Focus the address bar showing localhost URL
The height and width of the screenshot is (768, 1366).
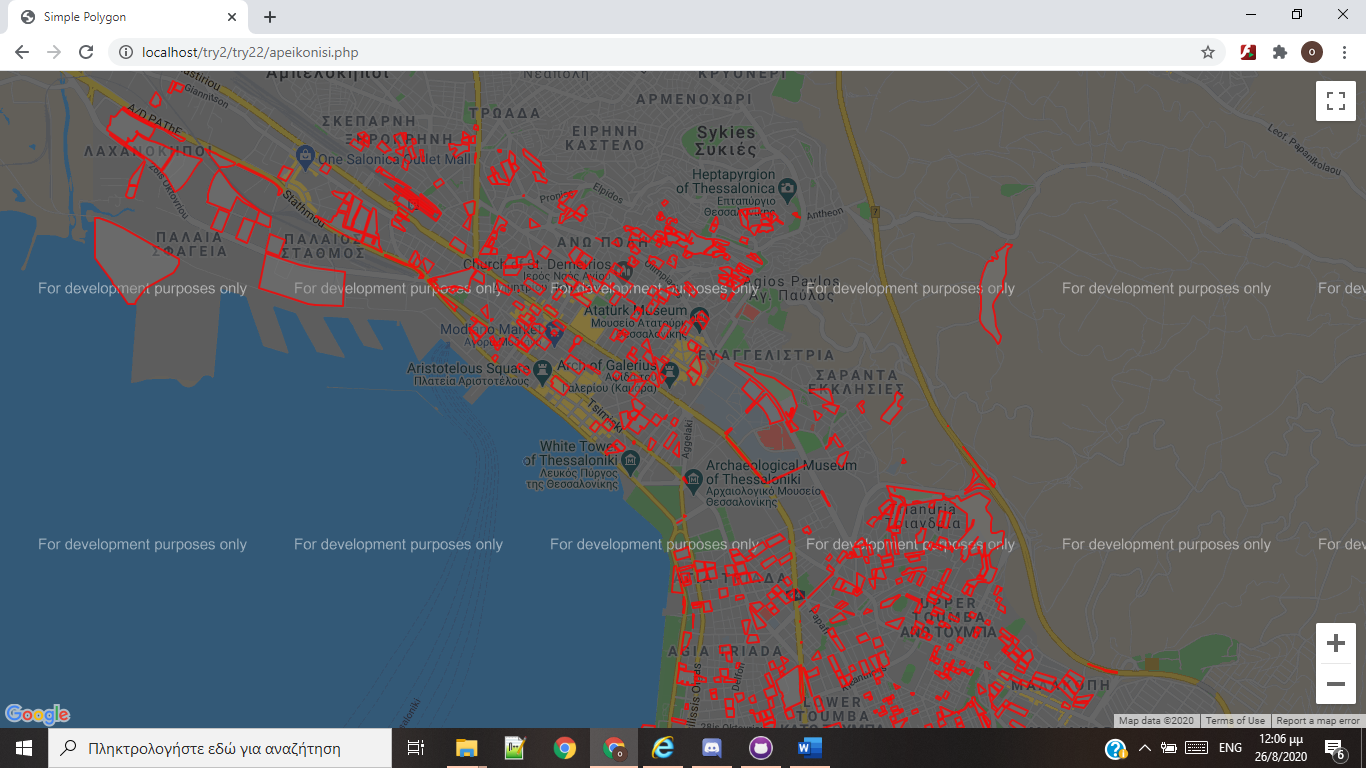(x=660, y=52)
